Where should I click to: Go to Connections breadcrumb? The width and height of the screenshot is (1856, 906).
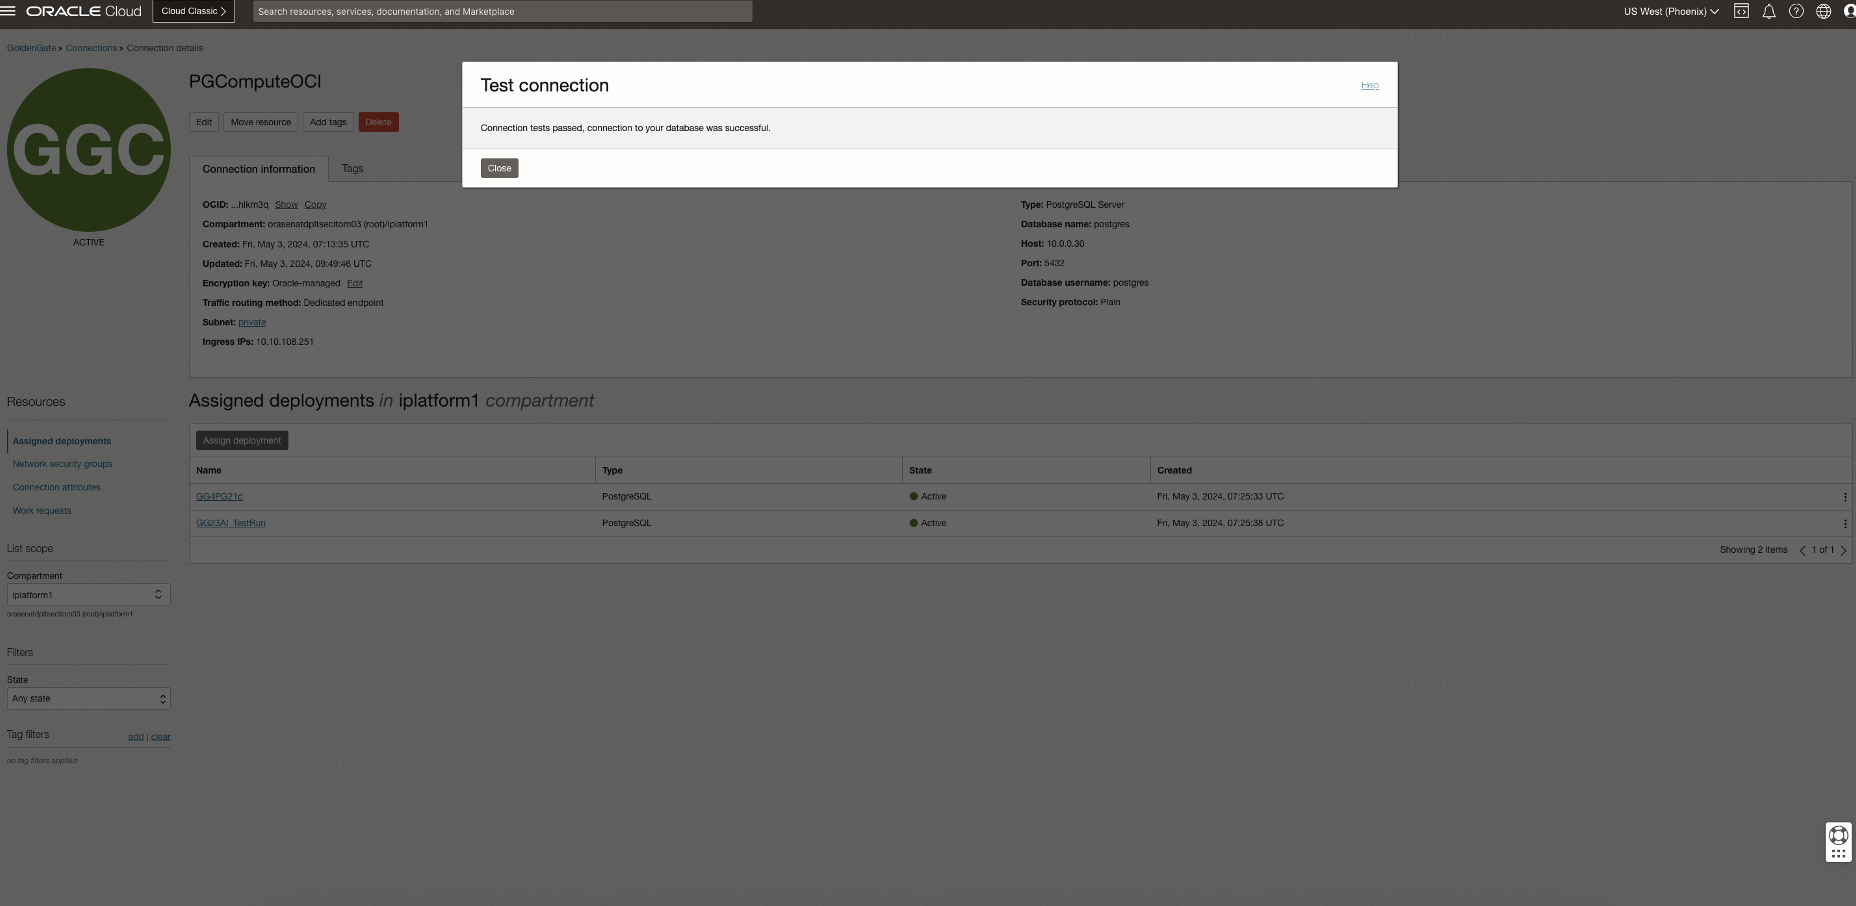pos(91,48)
